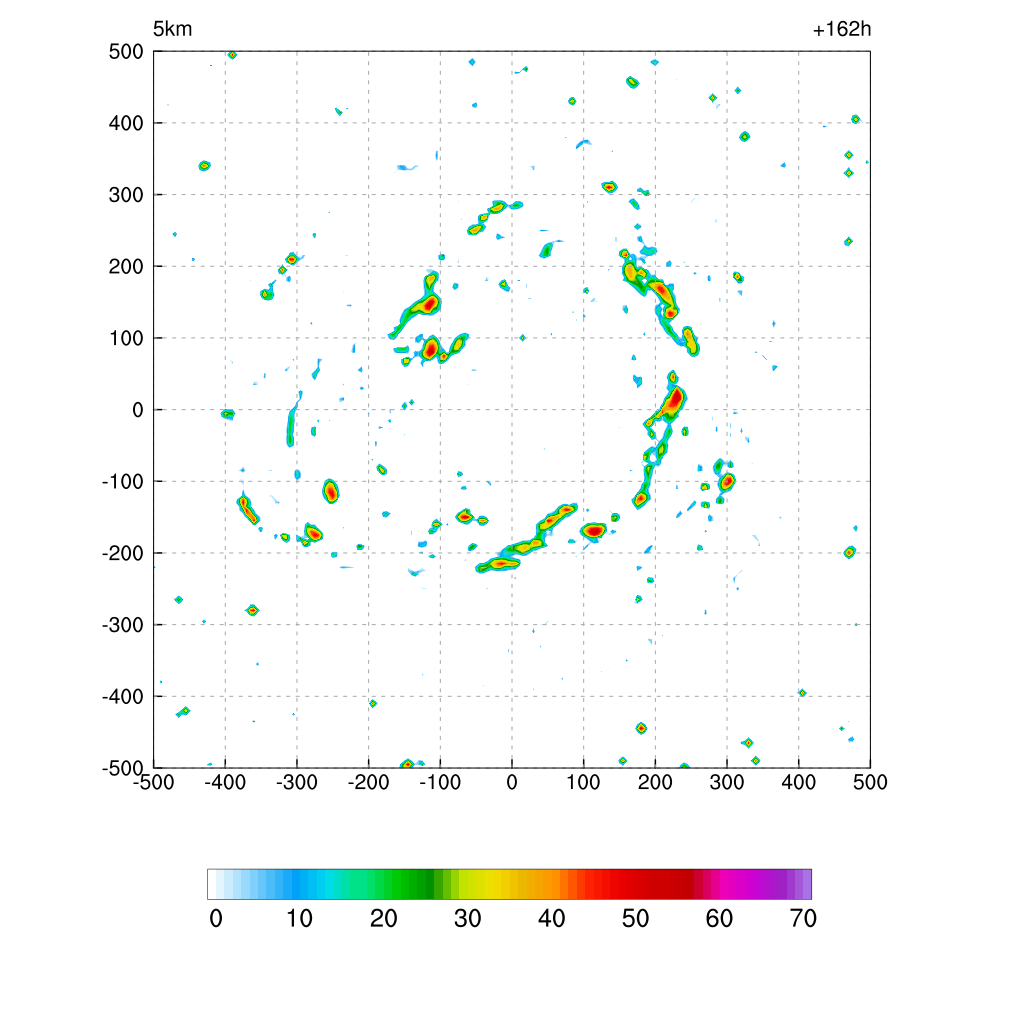Click the yellow section of the colorbar

tap(487, 884)
